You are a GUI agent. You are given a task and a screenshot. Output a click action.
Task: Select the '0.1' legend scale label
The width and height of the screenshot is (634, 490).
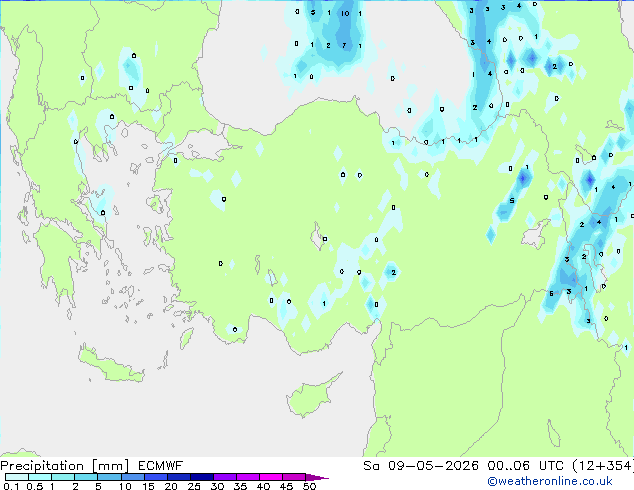tap(11, 486)
